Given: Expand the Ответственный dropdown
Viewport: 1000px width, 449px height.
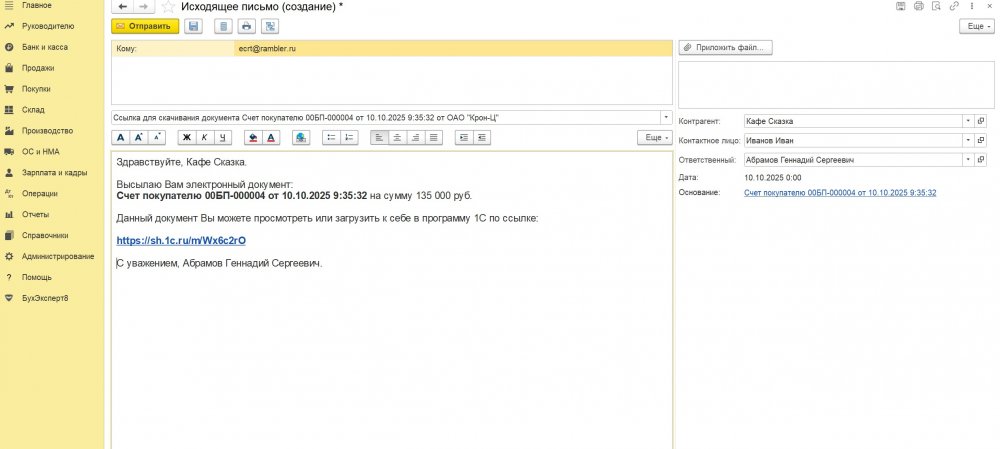Looking at the screenshot, I should [x=967, y=159].
